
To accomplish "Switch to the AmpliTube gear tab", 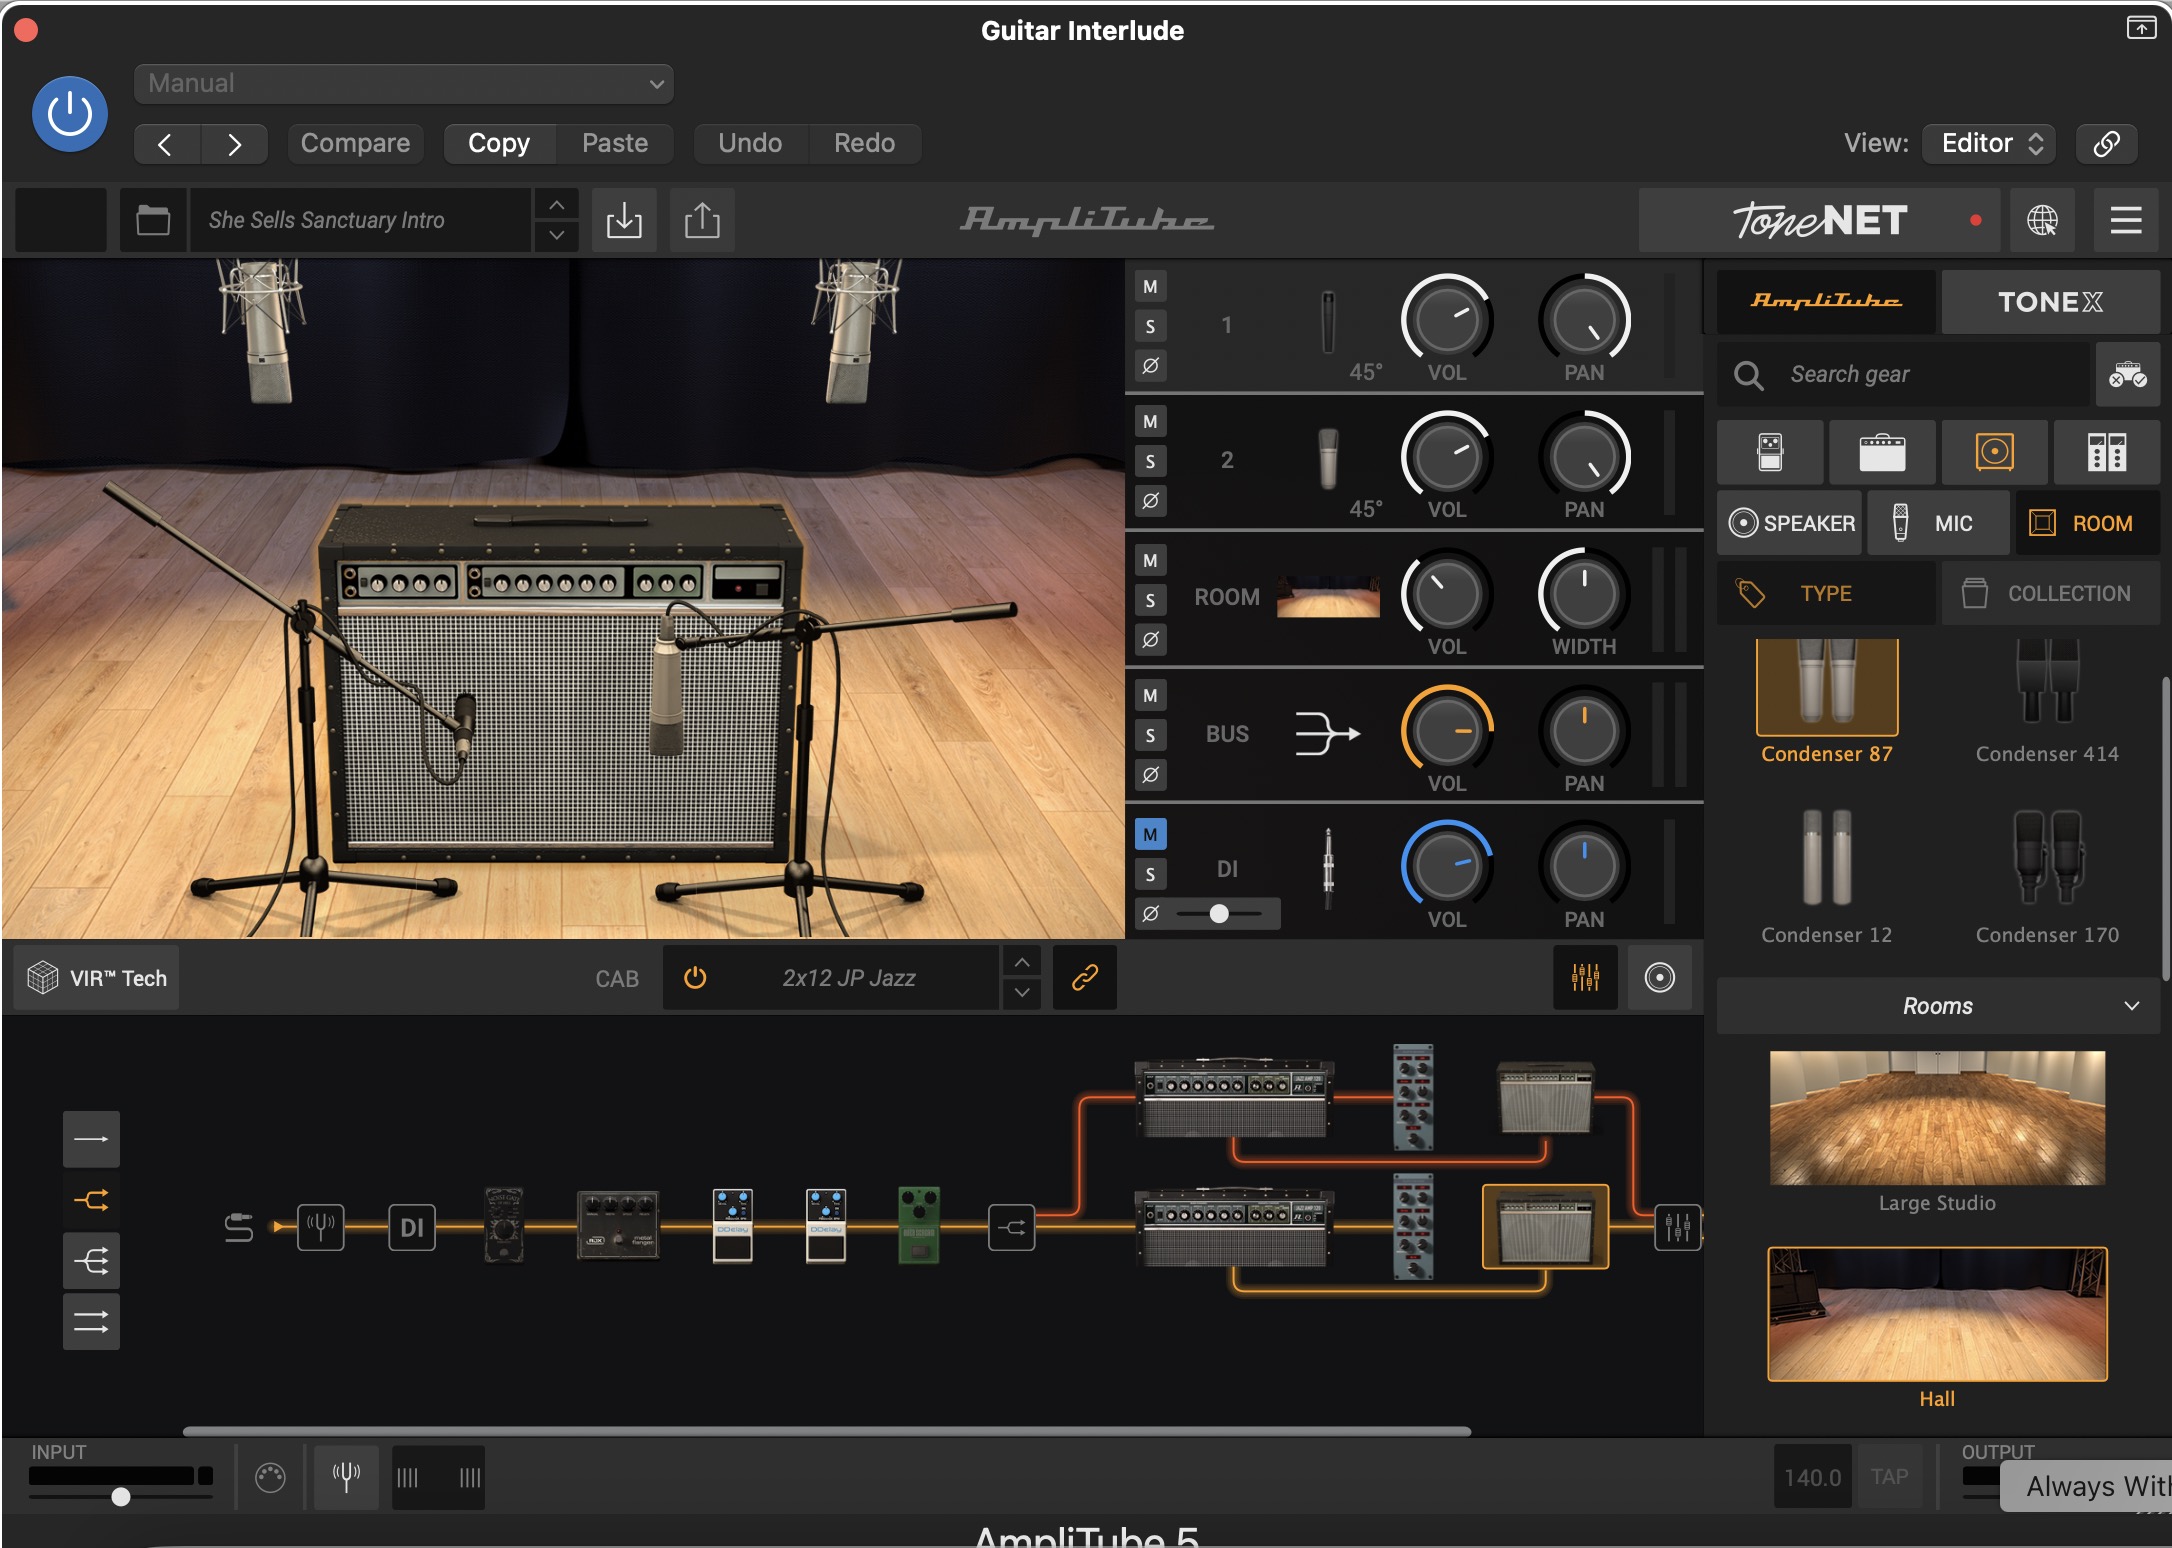I will (1826, 301).
